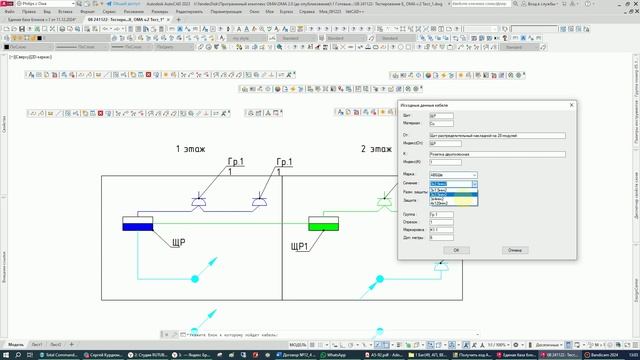Switch to the first drawing file tab
The image size is (640, 360).
42,20
